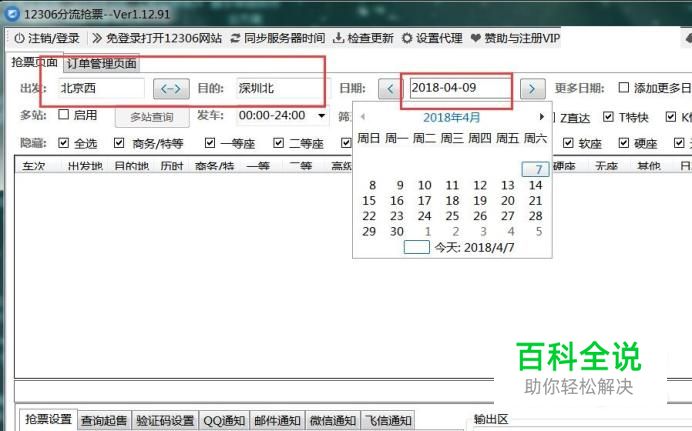This screenshot has height=431, width=692.
Task: Select May 5 in the calendar
Action: pos(538,232)
